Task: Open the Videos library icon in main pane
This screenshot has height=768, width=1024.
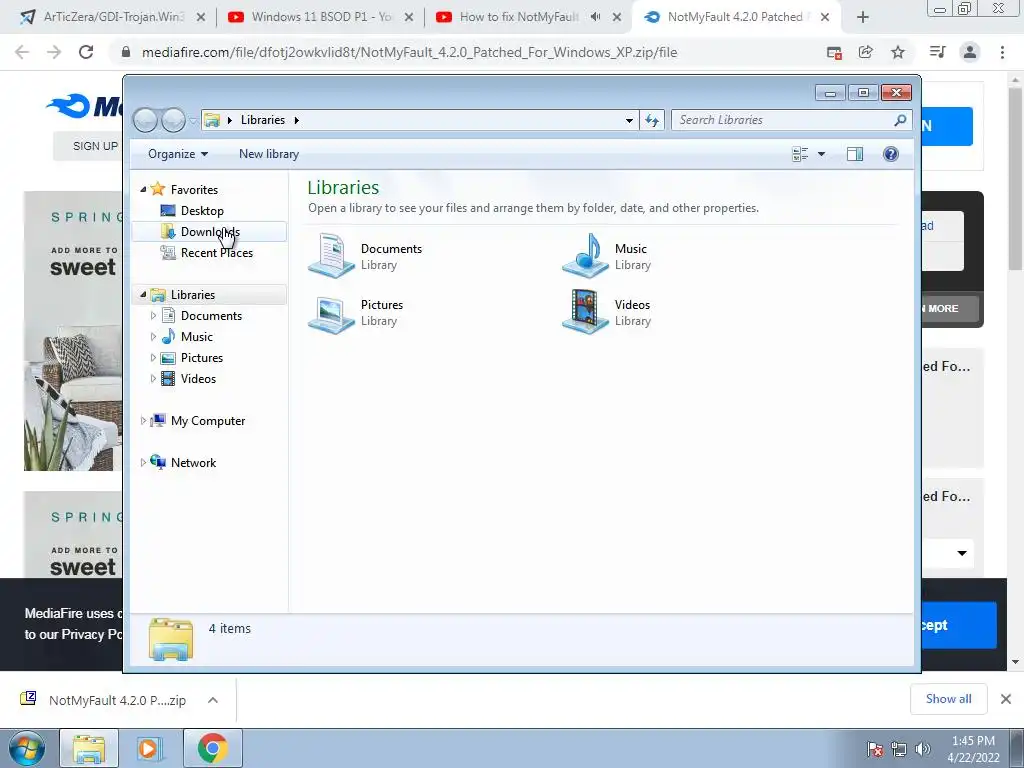Action: [x=585, y=312]
